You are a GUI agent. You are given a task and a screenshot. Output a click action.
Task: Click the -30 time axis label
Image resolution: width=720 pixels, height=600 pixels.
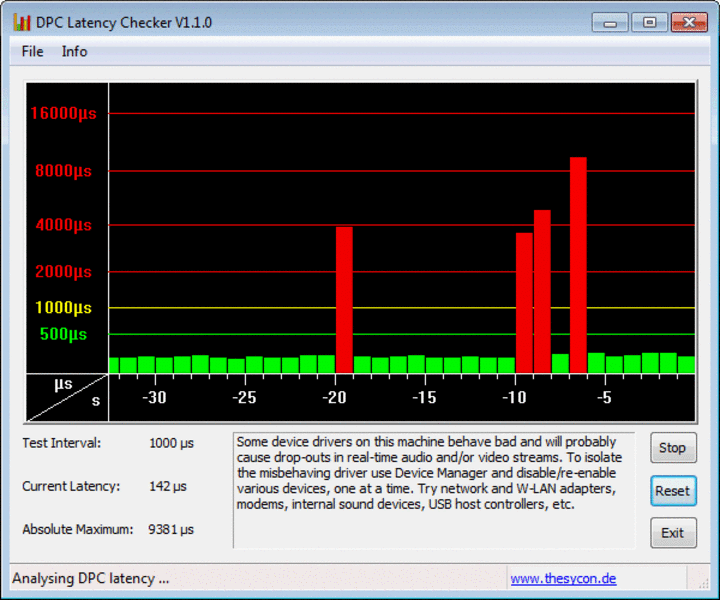coord(154,398)
